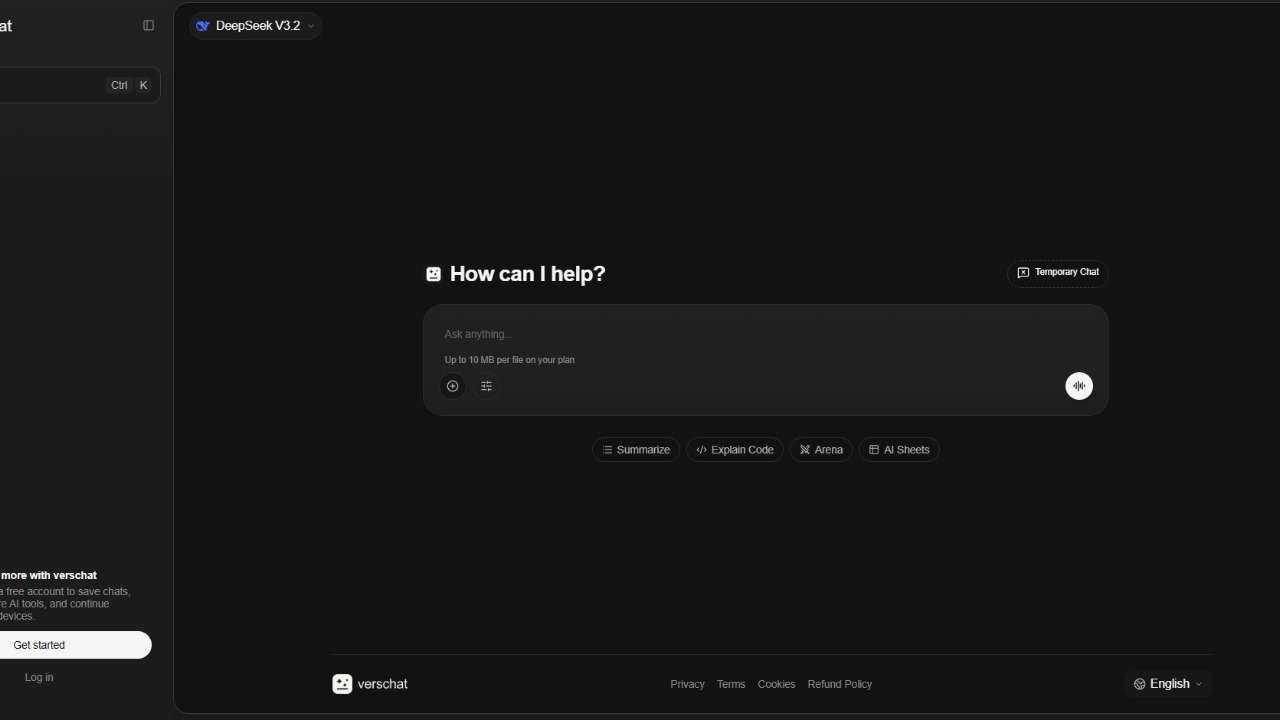Screen dimensions: 1280x720
Task: Click the verschat footer logo
Action: 370,684
